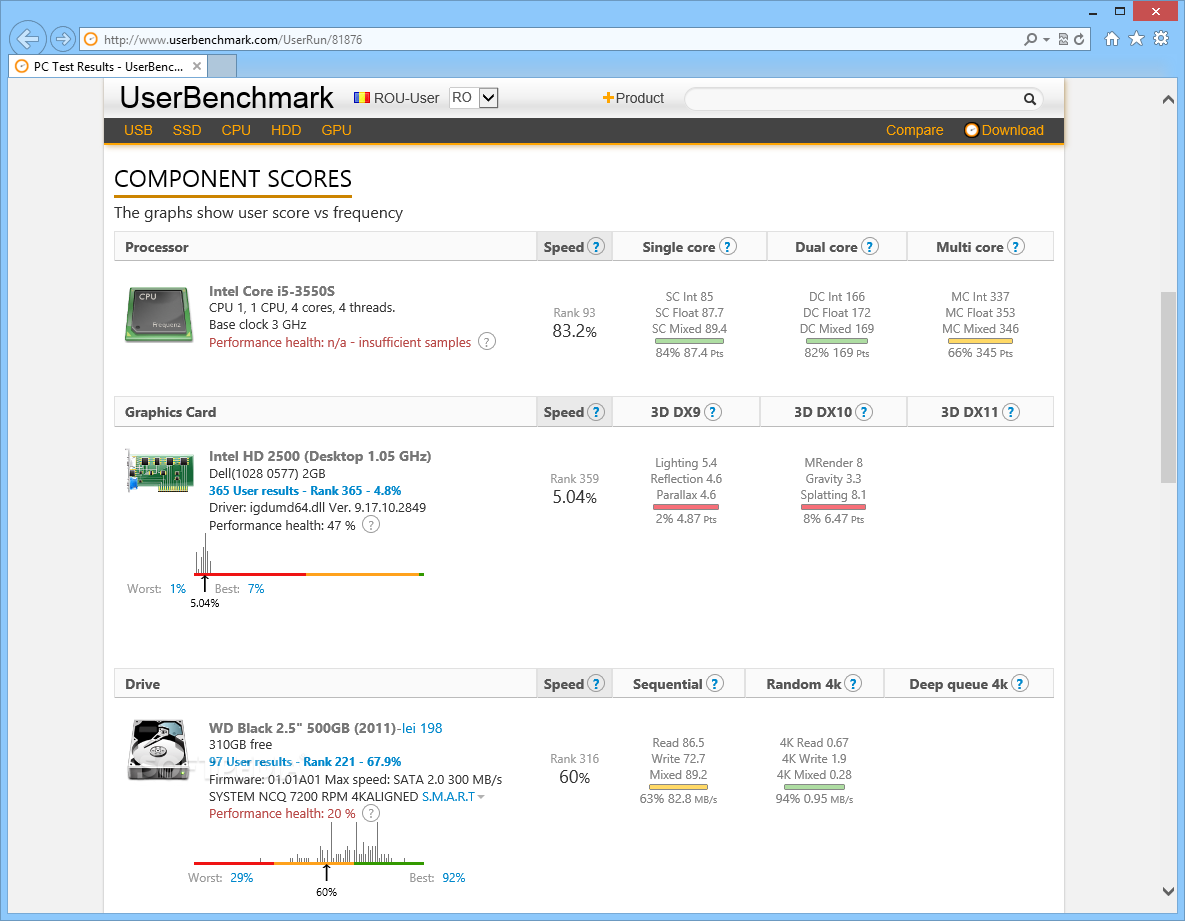The image size is (1185, 921).
Task: Open a new browser tab
Action: [x=222, y=66]
